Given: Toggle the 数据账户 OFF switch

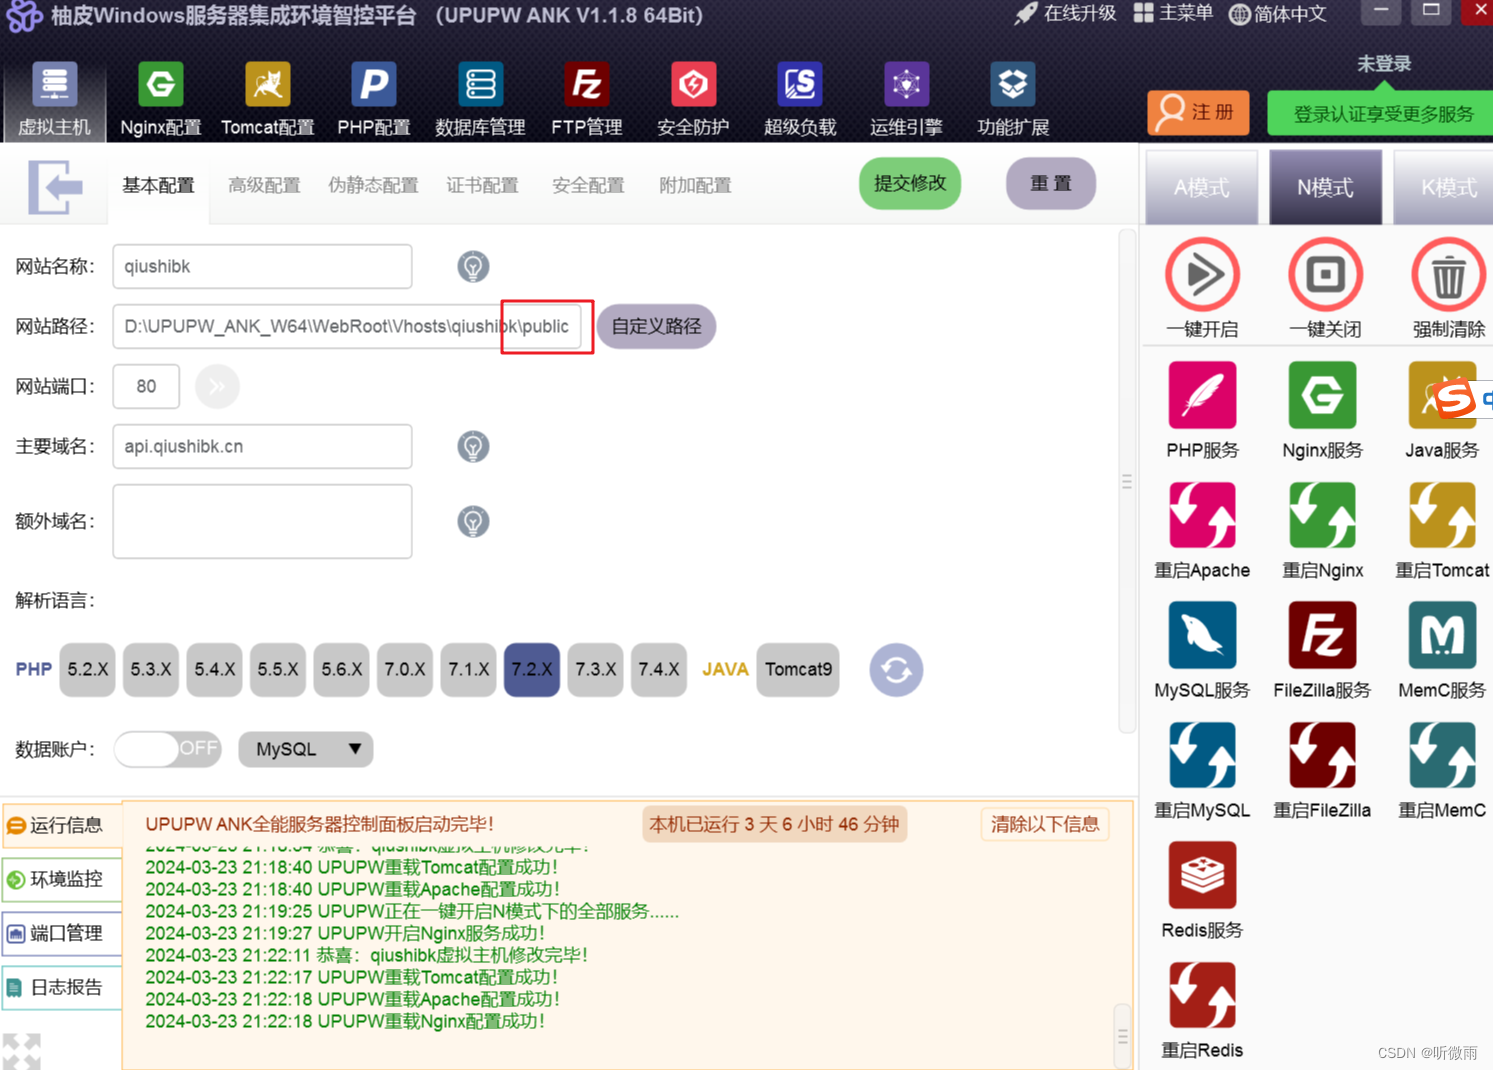Looking at the screenshot, I should pos(168,749).
